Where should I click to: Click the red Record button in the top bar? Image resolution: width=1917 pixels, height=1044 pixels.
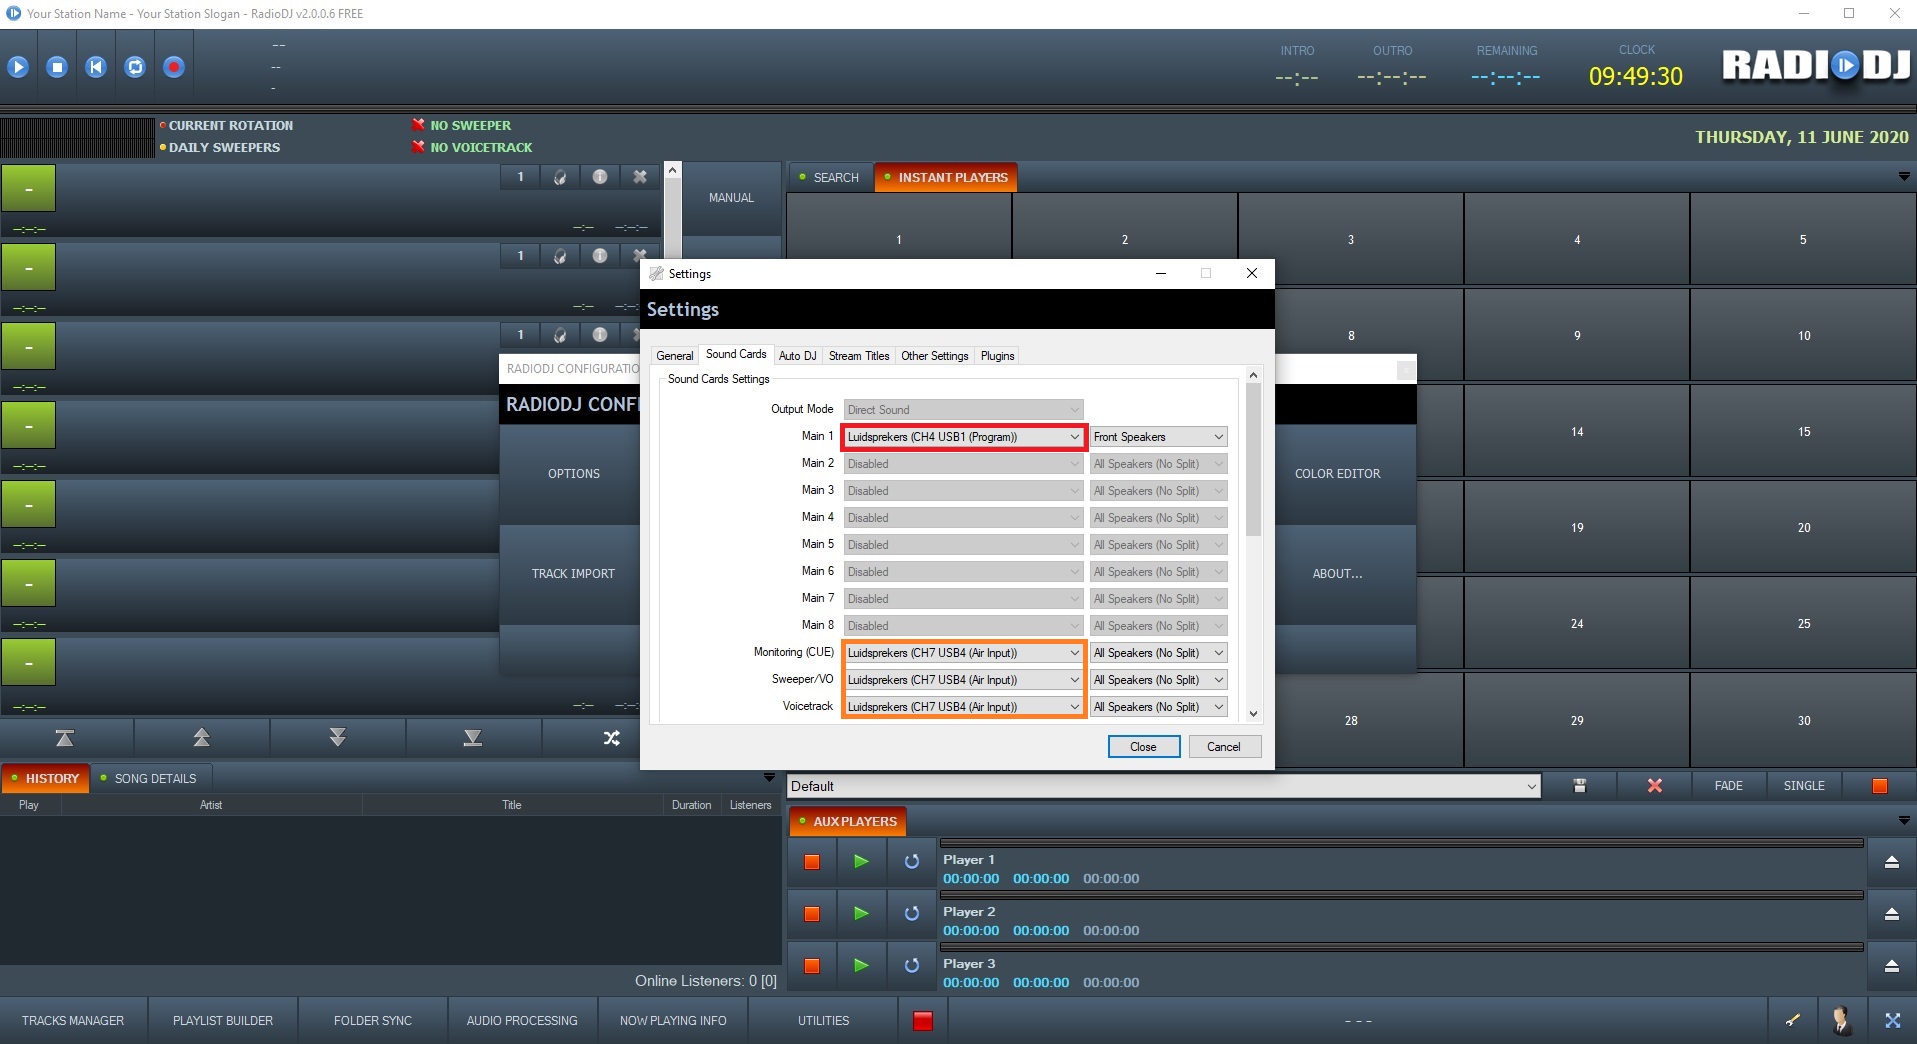pos(174,67)
